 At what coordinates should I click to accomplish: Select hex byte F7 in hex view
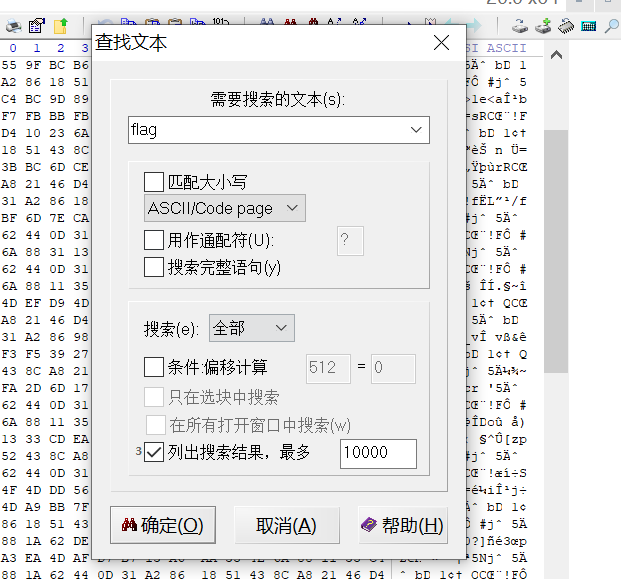[9, 116]
